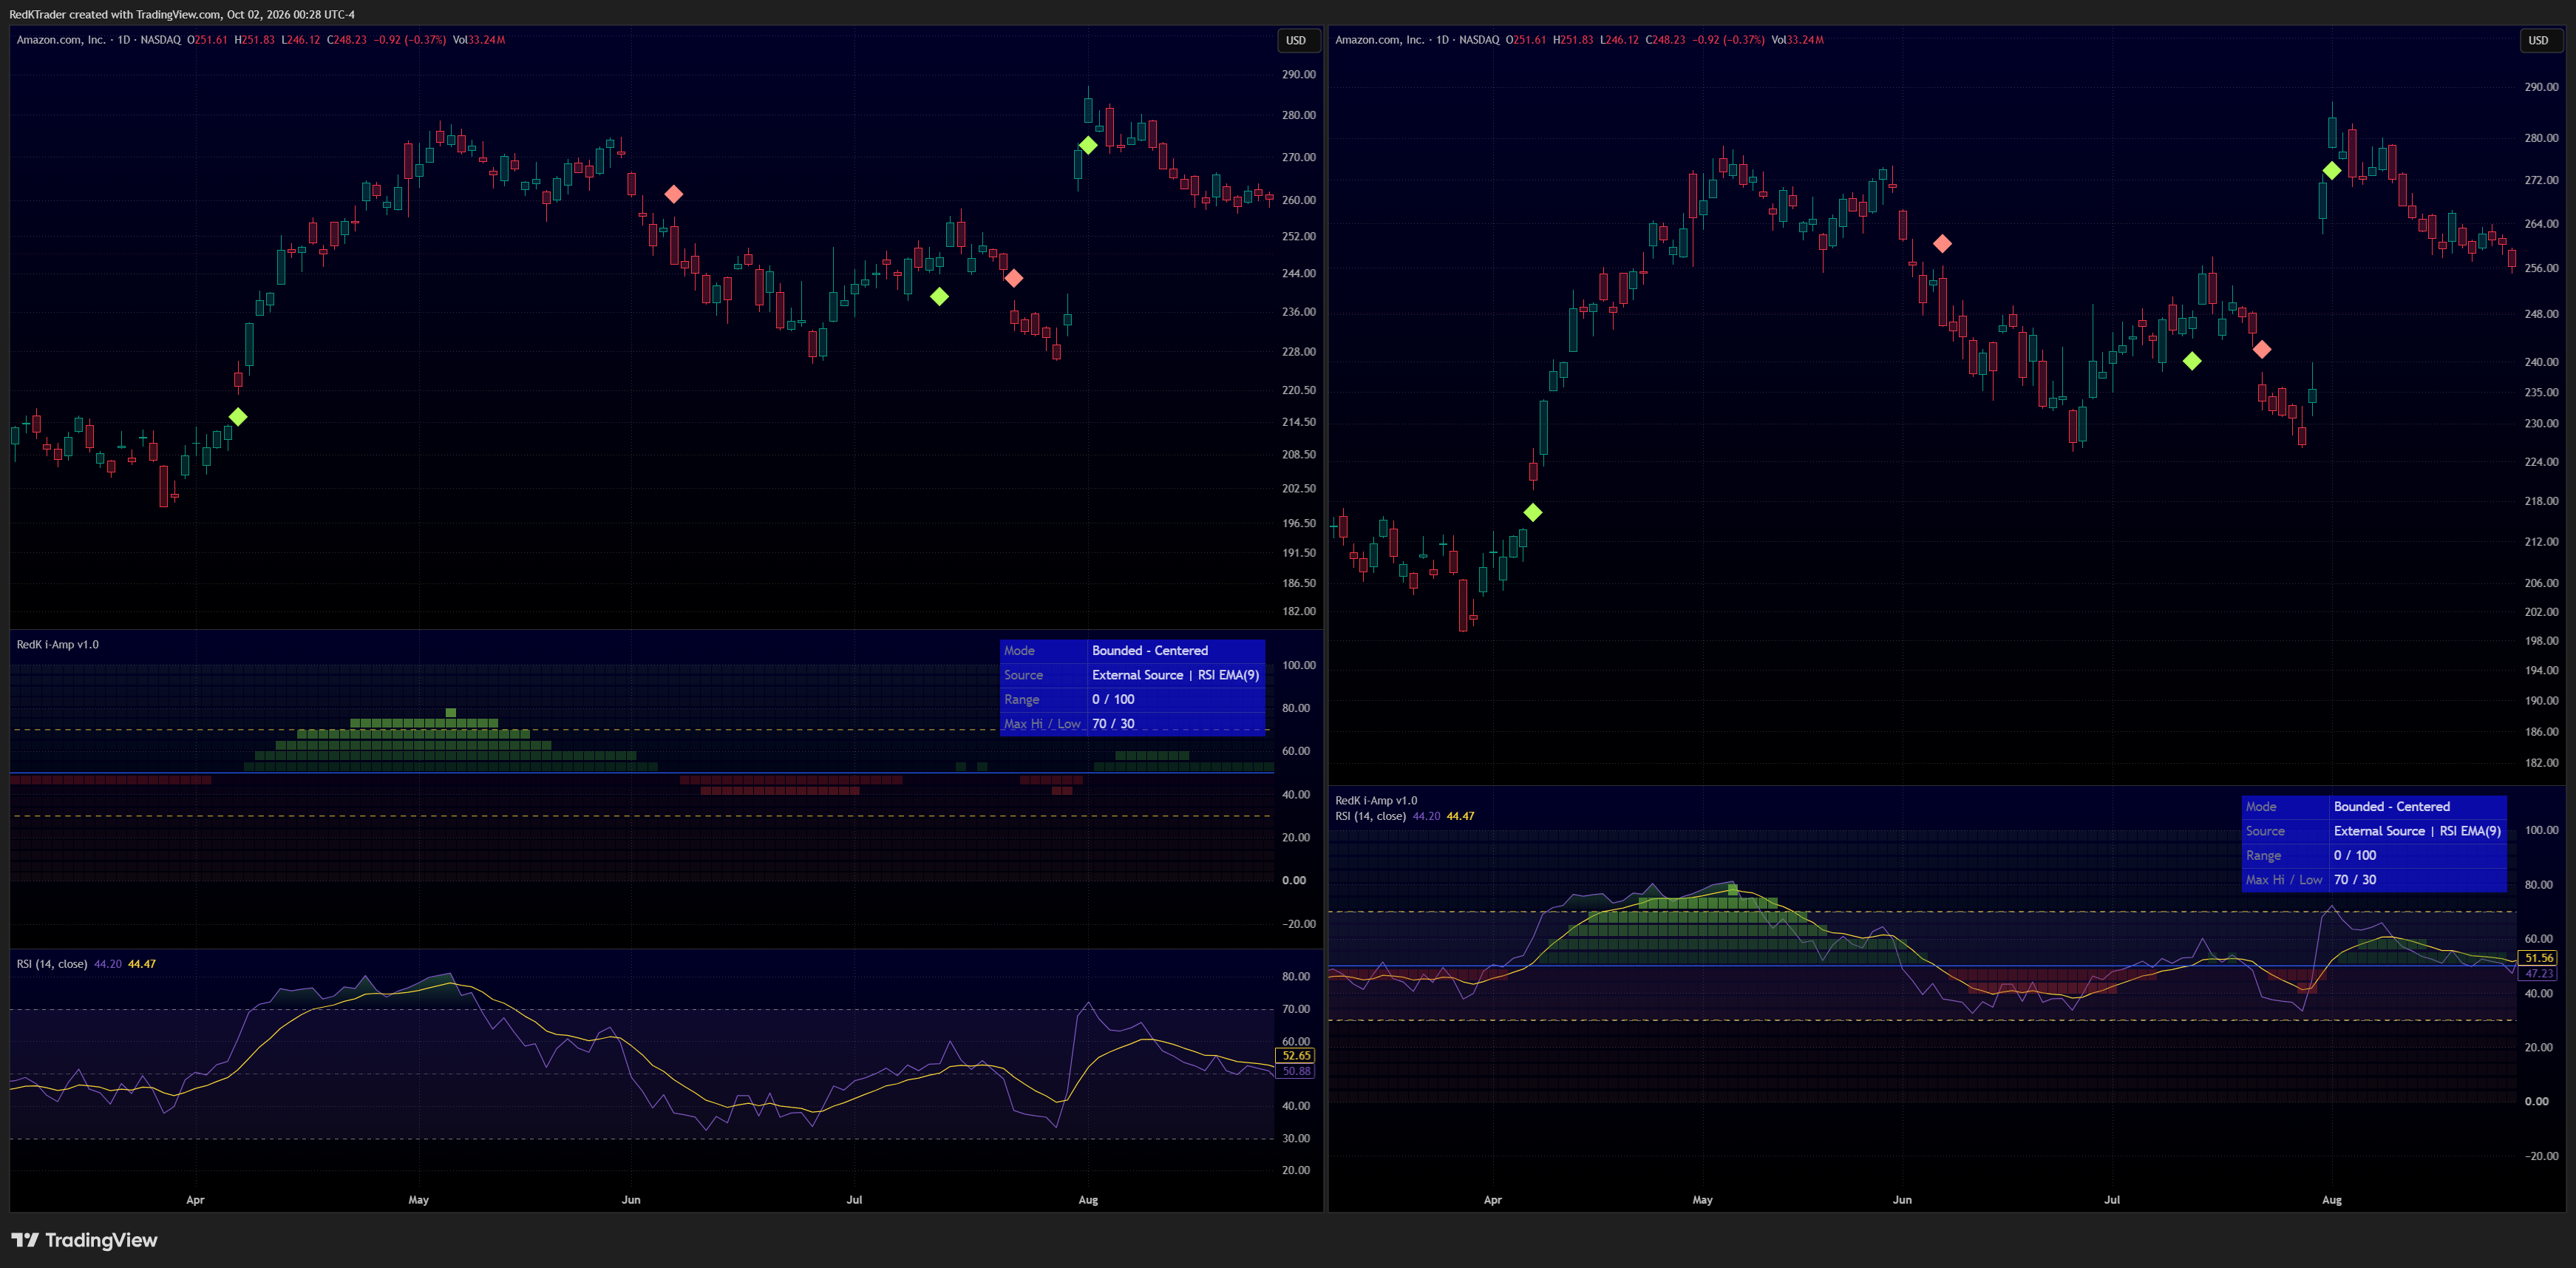This screenshot has height=1268, width=2576.
Task: Click 'External Source | RSI EMA(9)' cell in left table
Action: point(1176,675)
